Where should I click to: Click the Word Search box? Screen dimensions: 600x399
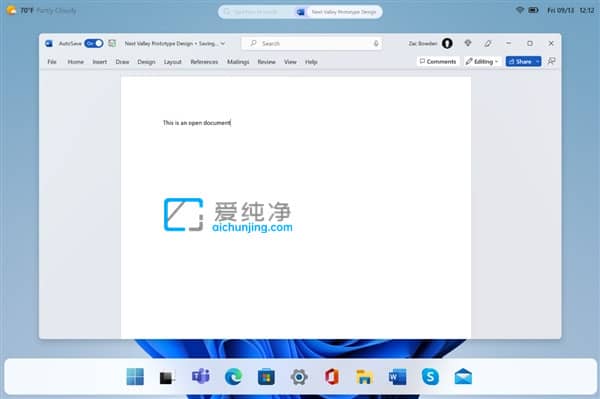click(x=312, y=44)
